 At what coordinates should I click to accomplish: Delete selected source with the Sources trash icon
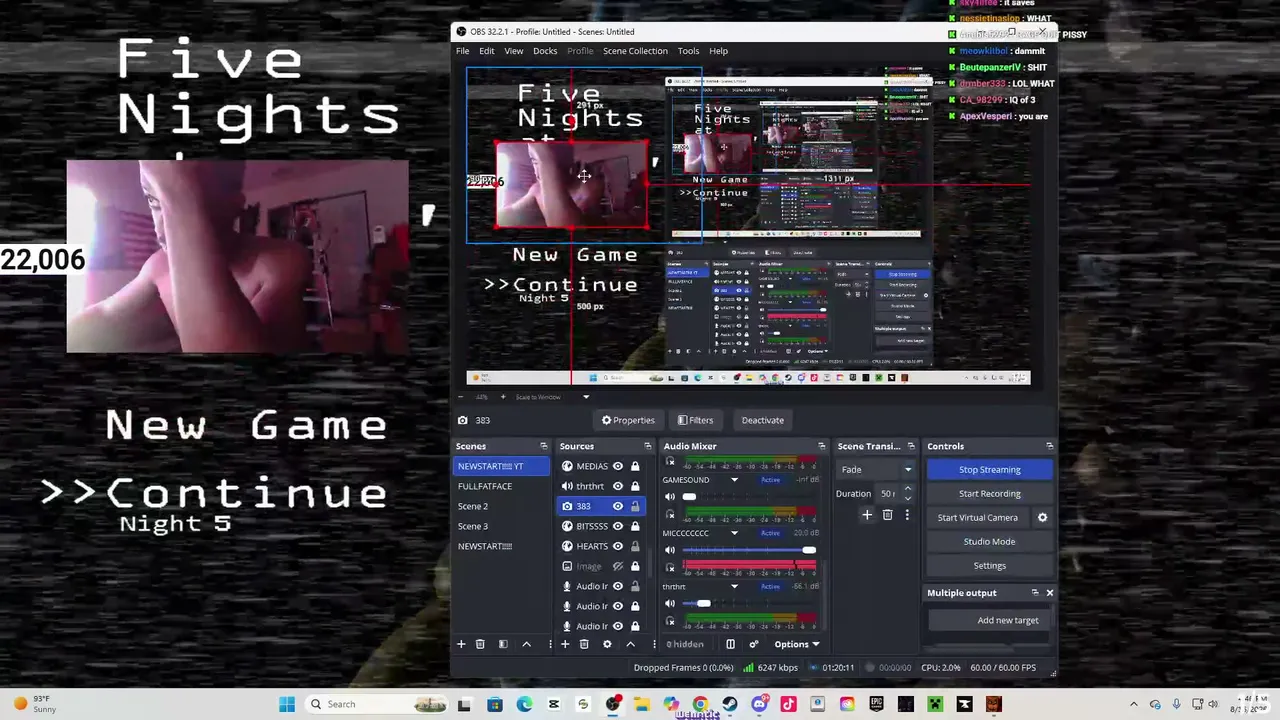pyautogui.click(x=584, y=644)
